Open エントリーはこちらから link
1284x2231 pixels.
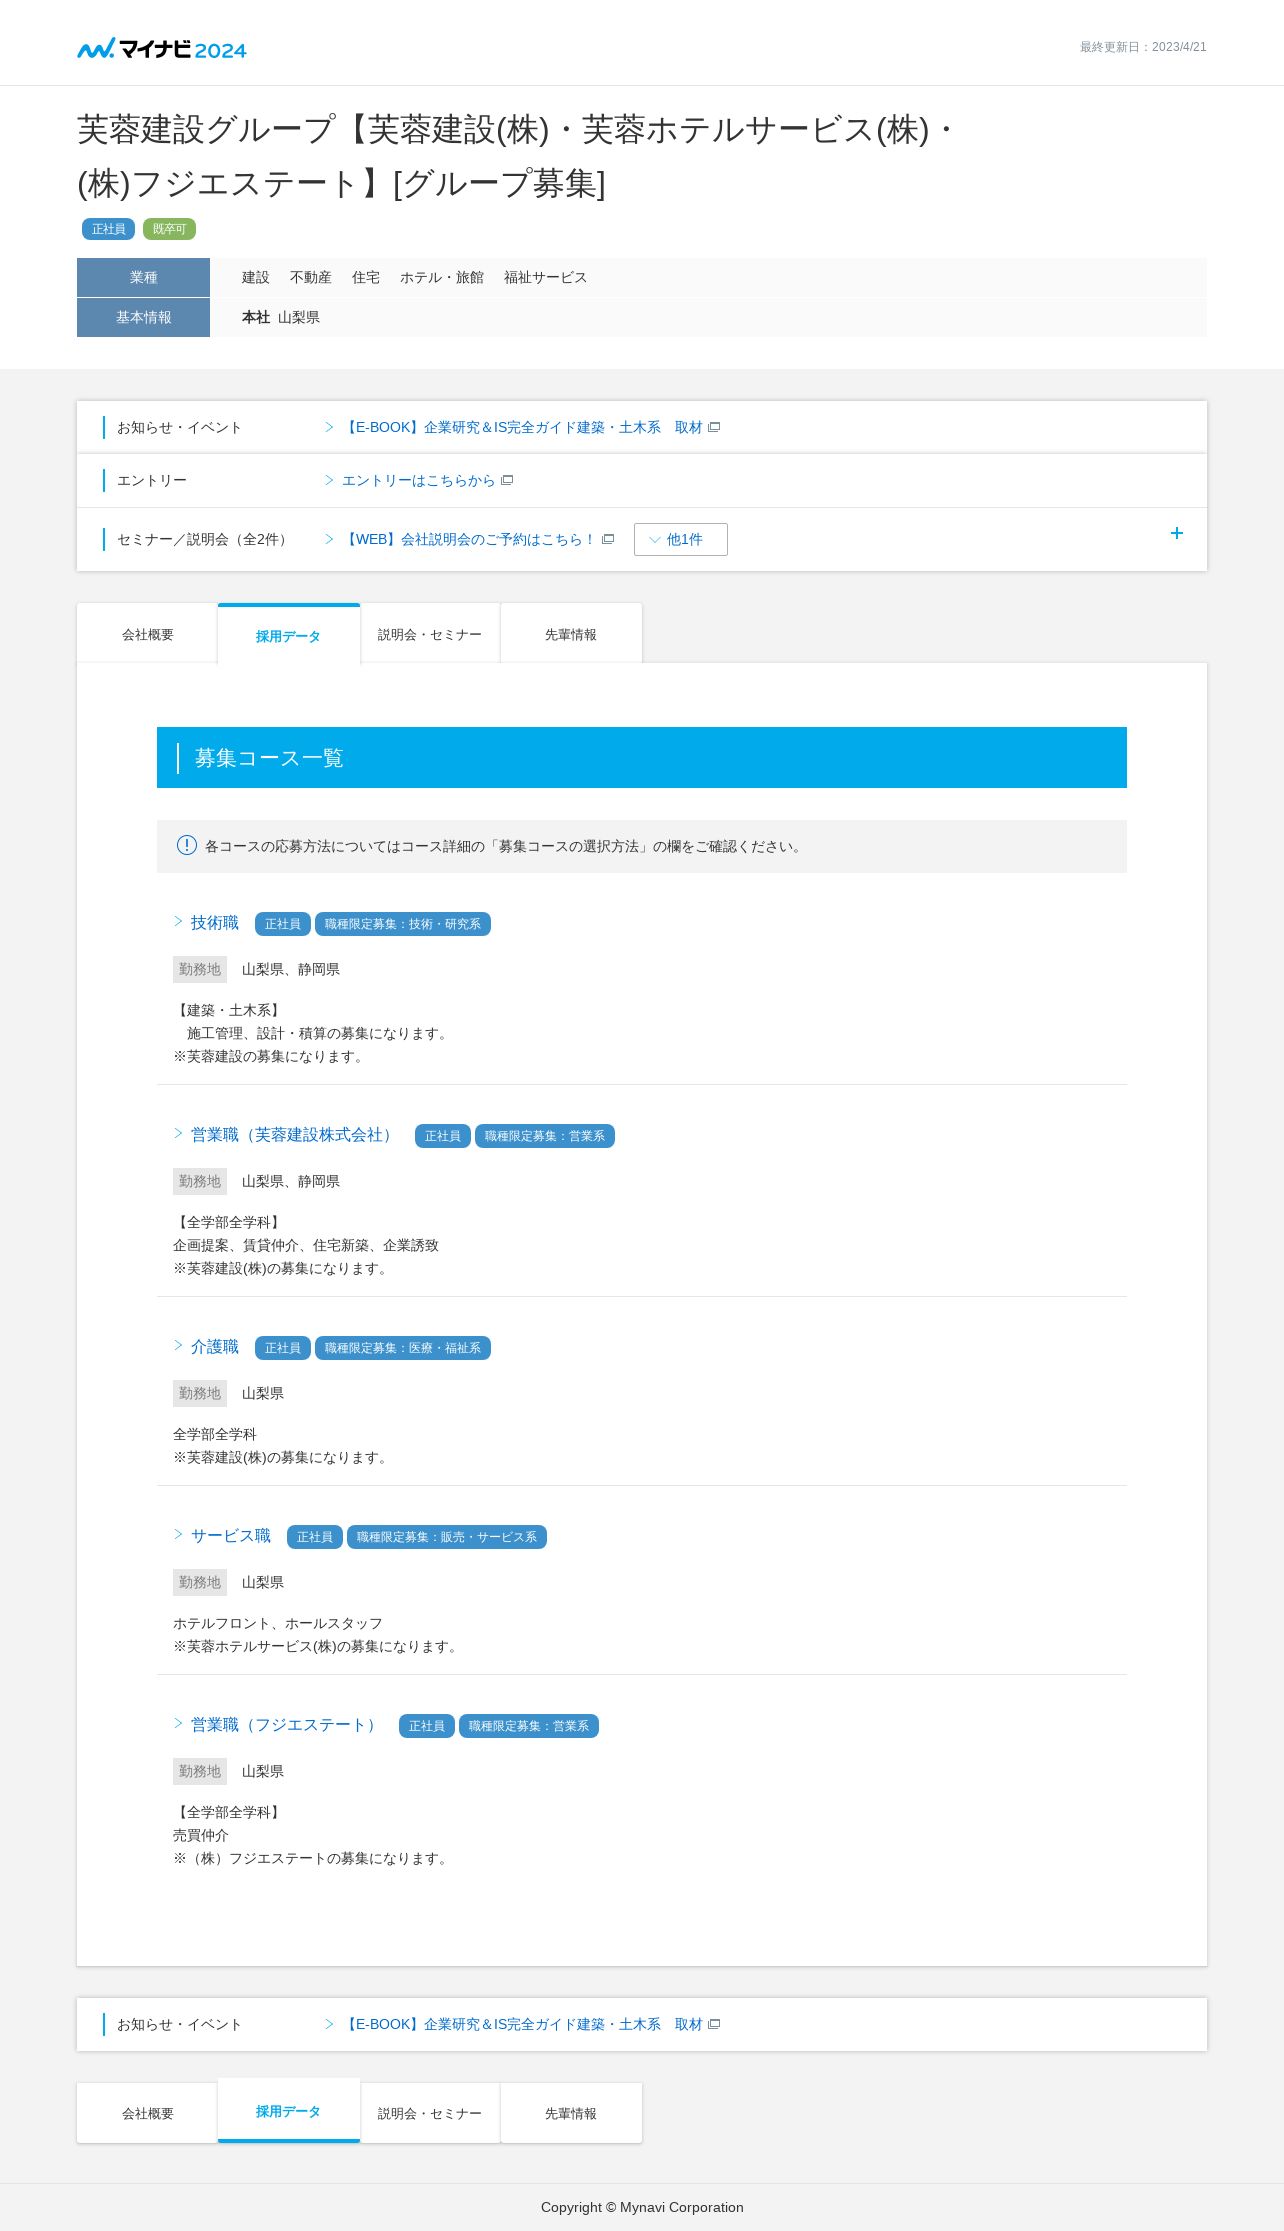[x=418, y=480]
